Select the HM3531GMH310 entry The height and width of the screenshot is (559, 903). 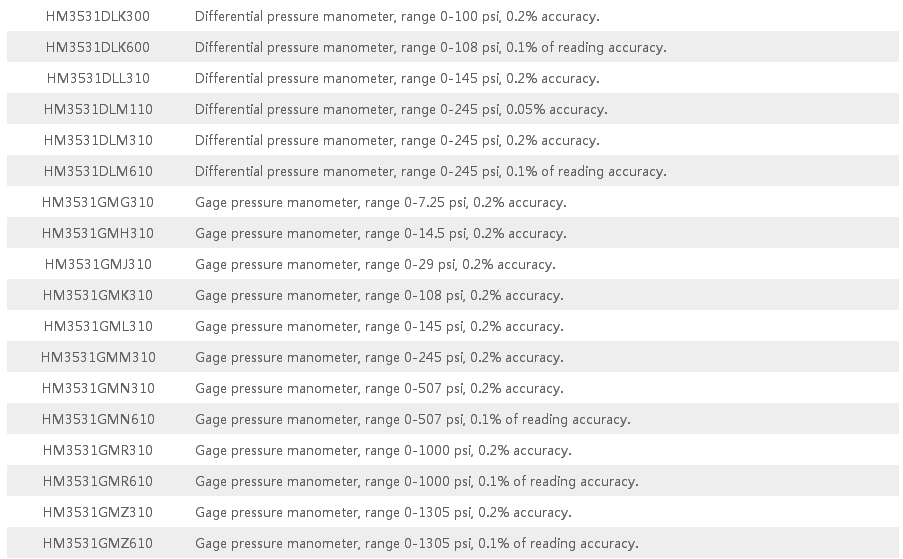tap(98, 234)
